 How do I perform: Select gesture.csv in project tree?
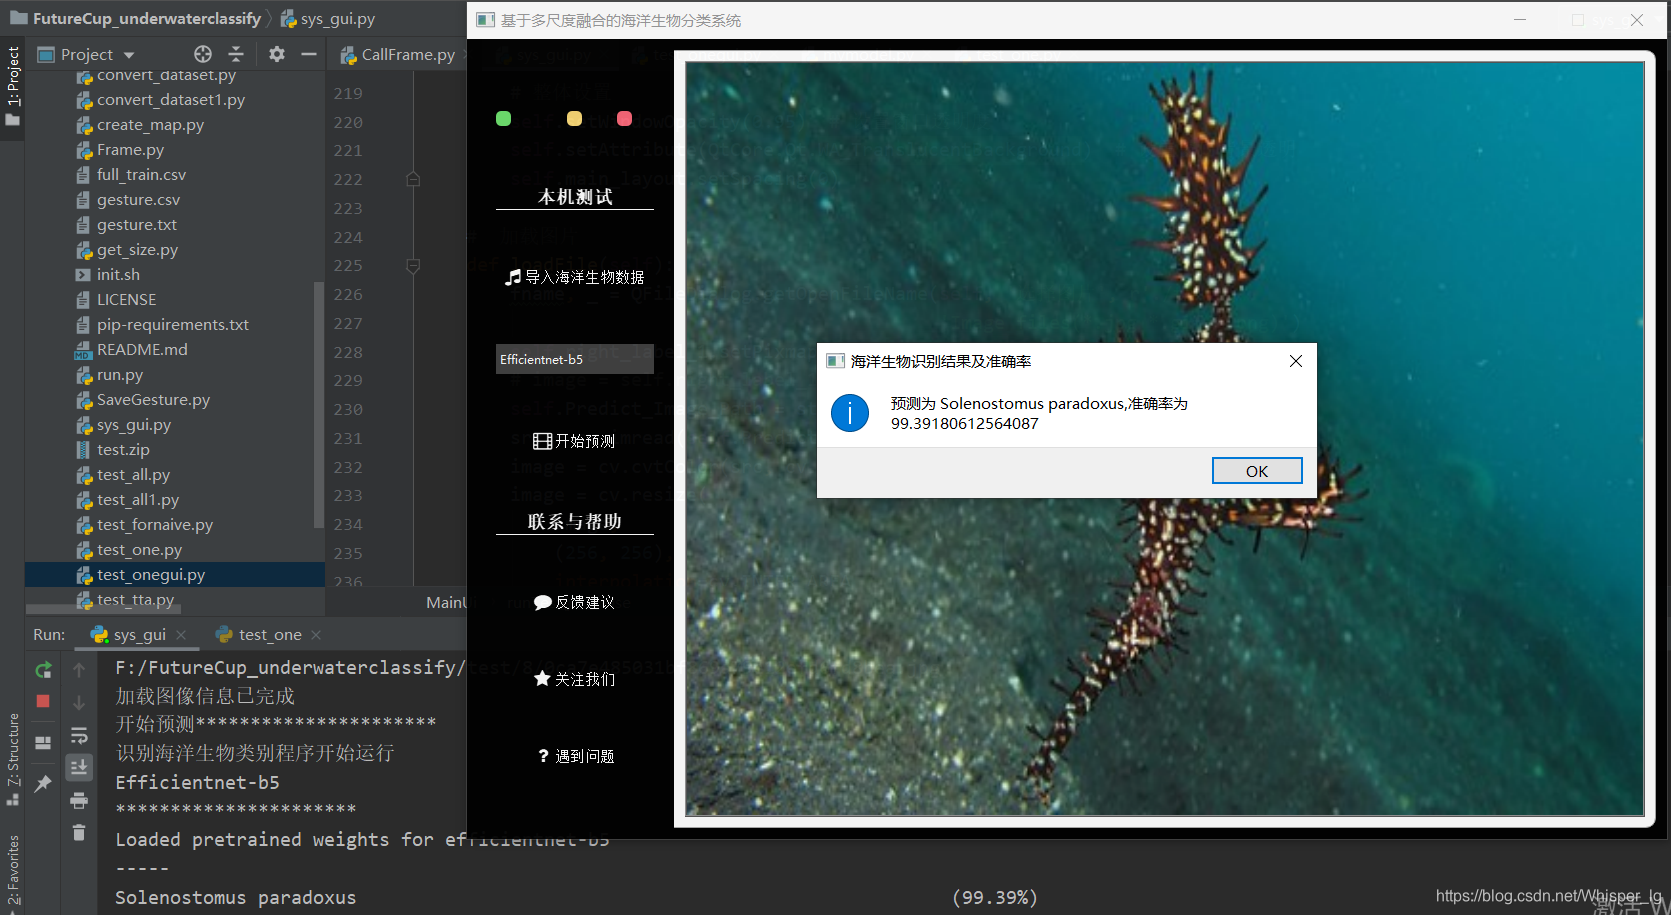(138, 200)
